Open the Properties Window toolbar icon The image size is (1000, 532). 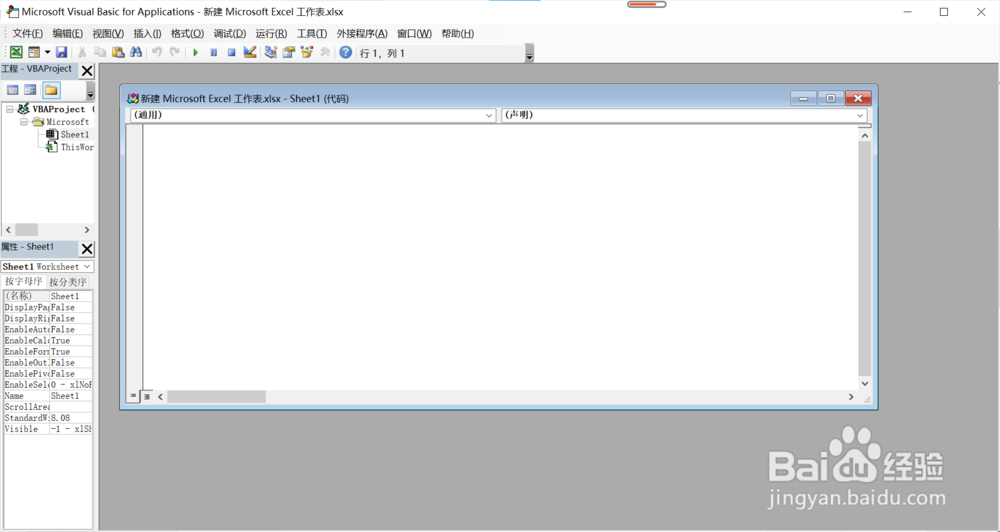289,52
